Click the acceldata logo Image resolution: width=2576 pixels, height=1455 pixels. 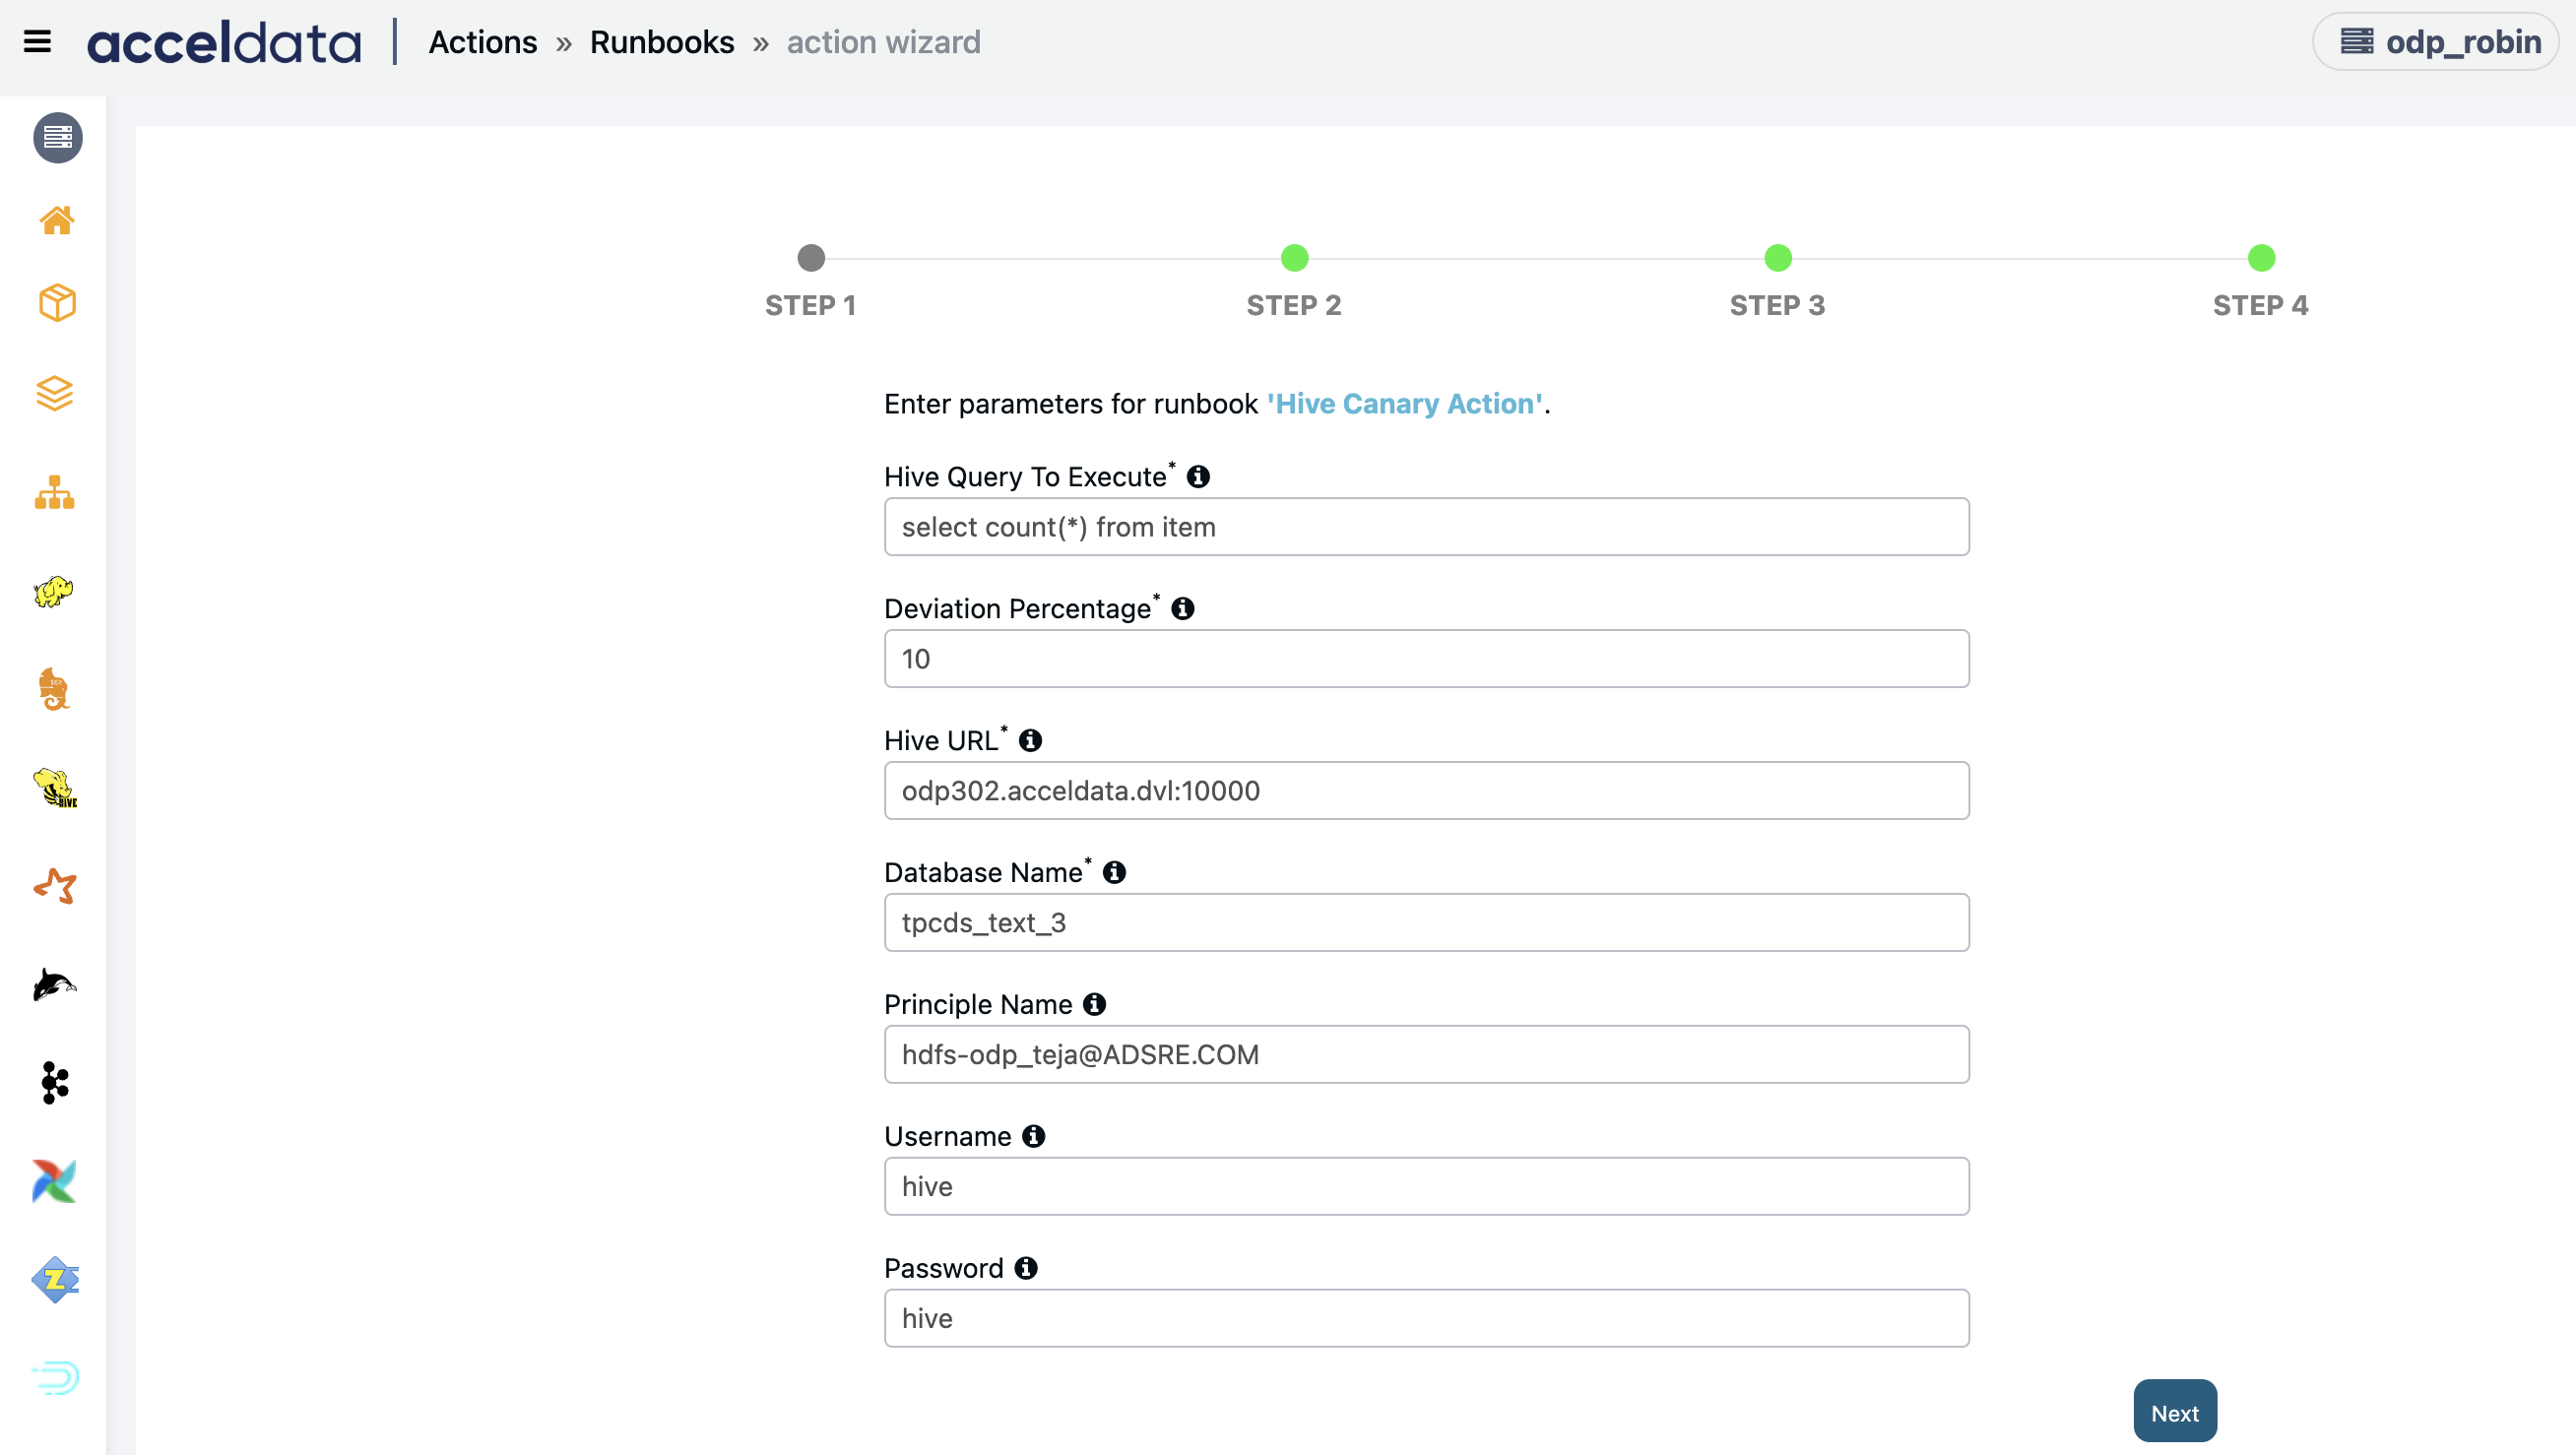(224, 43)
